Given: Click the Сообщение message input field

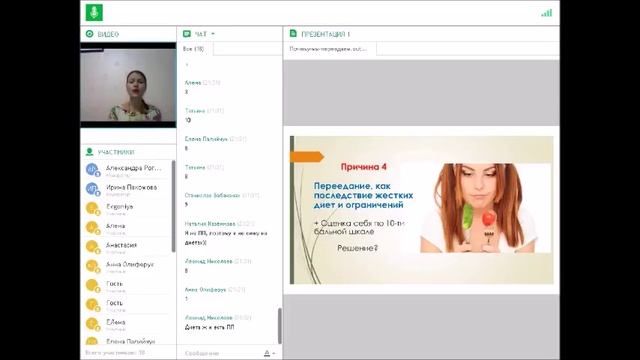Looking at the screenshot, I should click(220, 353).
